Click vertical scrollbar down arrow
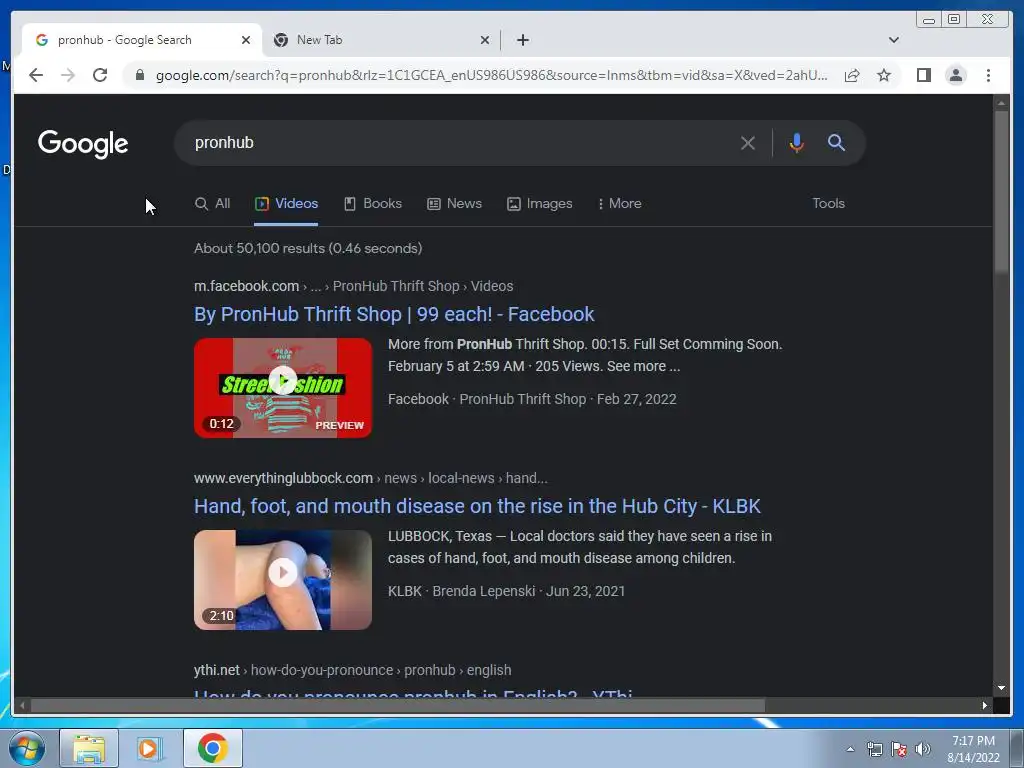 tap(1001, 688)
